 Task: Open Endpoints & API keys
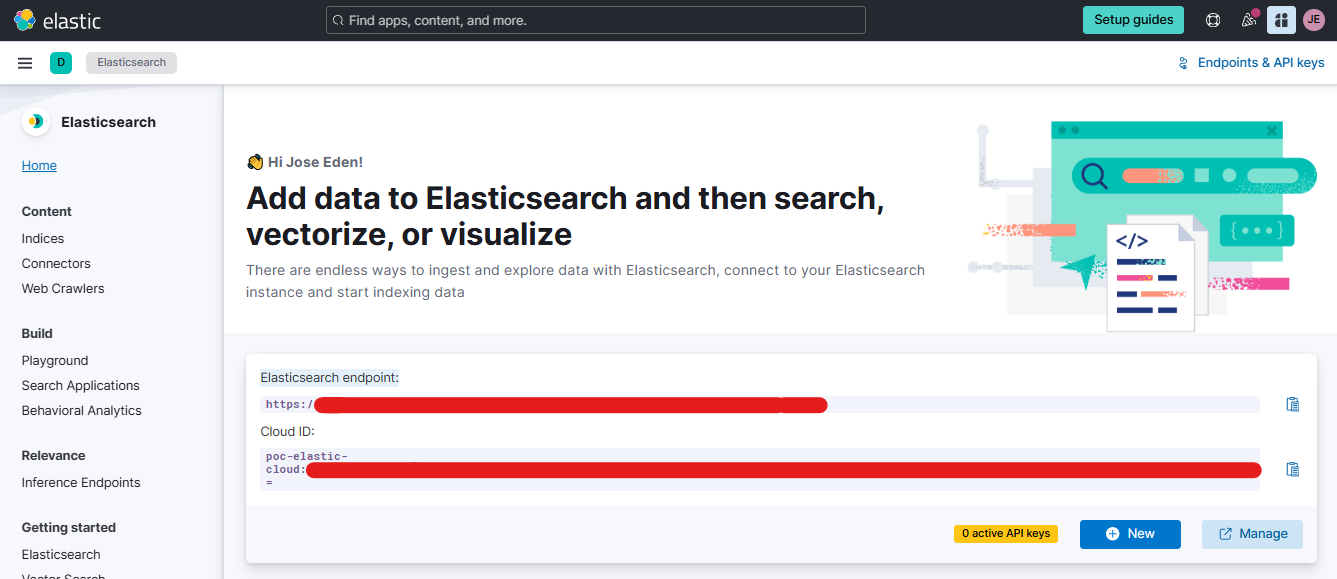(x=1251, y=63)
